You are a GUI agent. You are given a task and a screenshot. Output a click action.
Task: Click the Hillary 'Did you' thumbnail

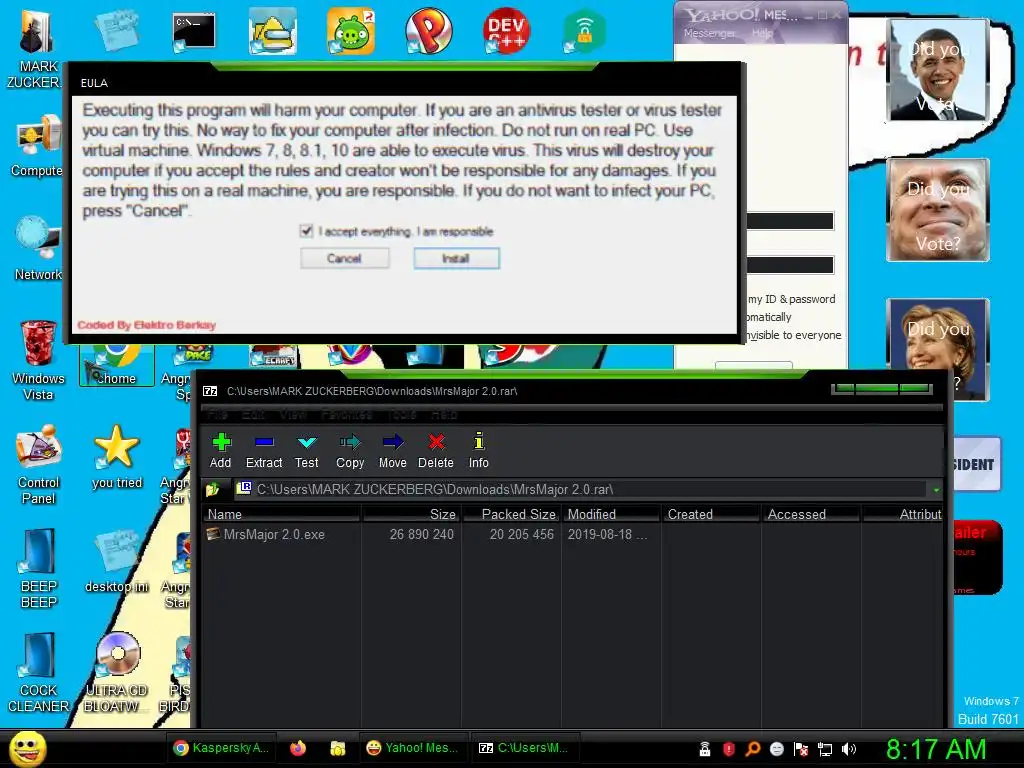(x=938, y=349)
